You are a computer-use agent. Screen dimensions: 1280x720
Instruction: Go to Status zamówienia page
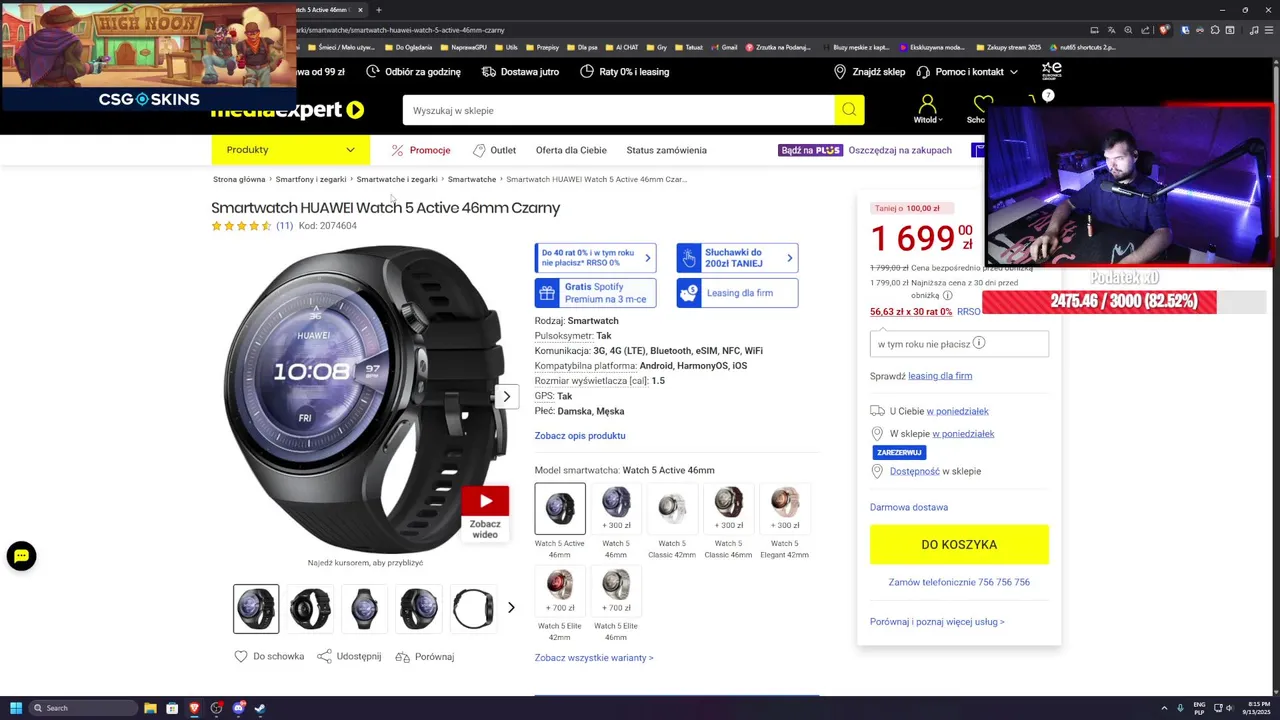(666, 150)
